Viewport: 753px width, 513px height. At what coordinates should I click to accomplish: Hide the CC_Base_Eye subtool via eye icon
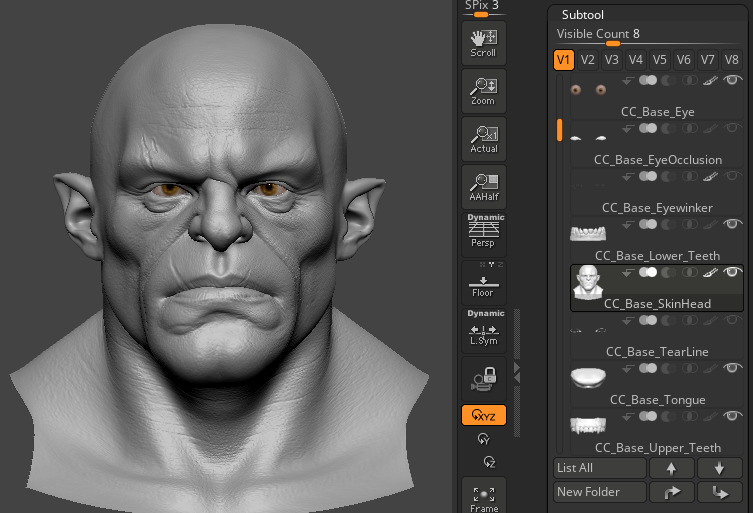click(x=732, y=80)
